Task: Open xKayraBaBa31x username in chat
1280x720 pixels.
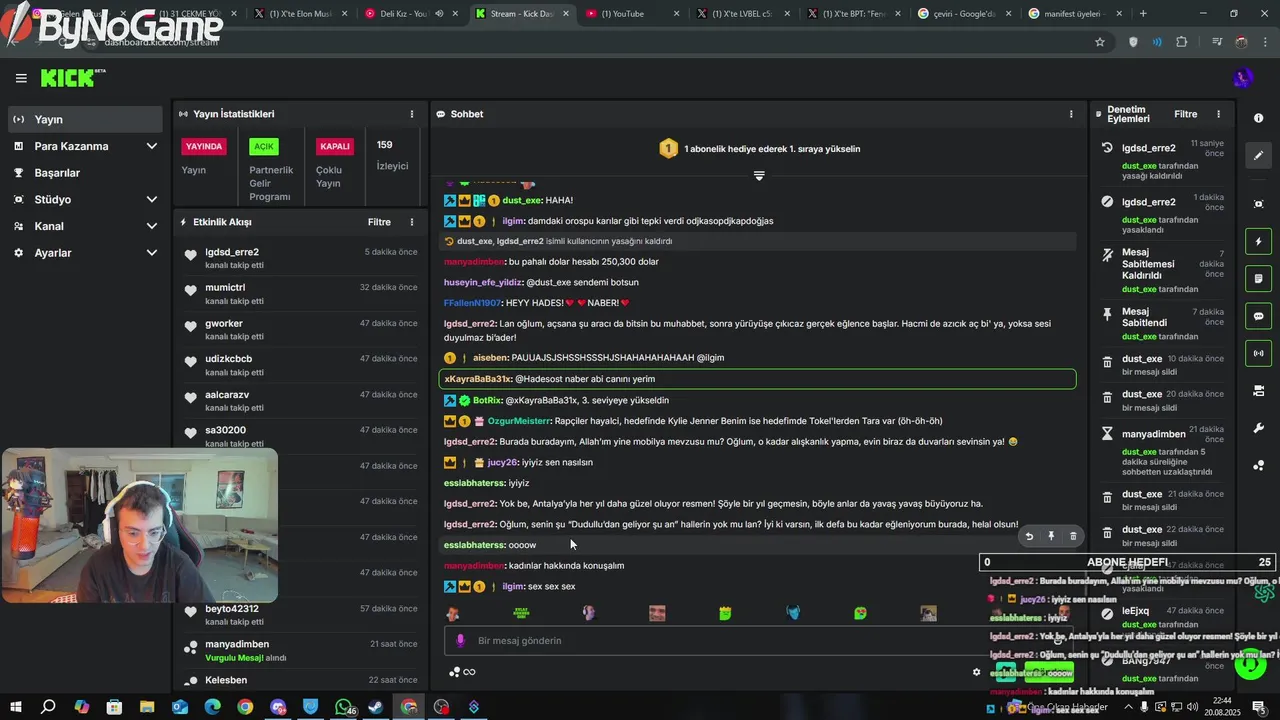Action: tap(478, 379)
